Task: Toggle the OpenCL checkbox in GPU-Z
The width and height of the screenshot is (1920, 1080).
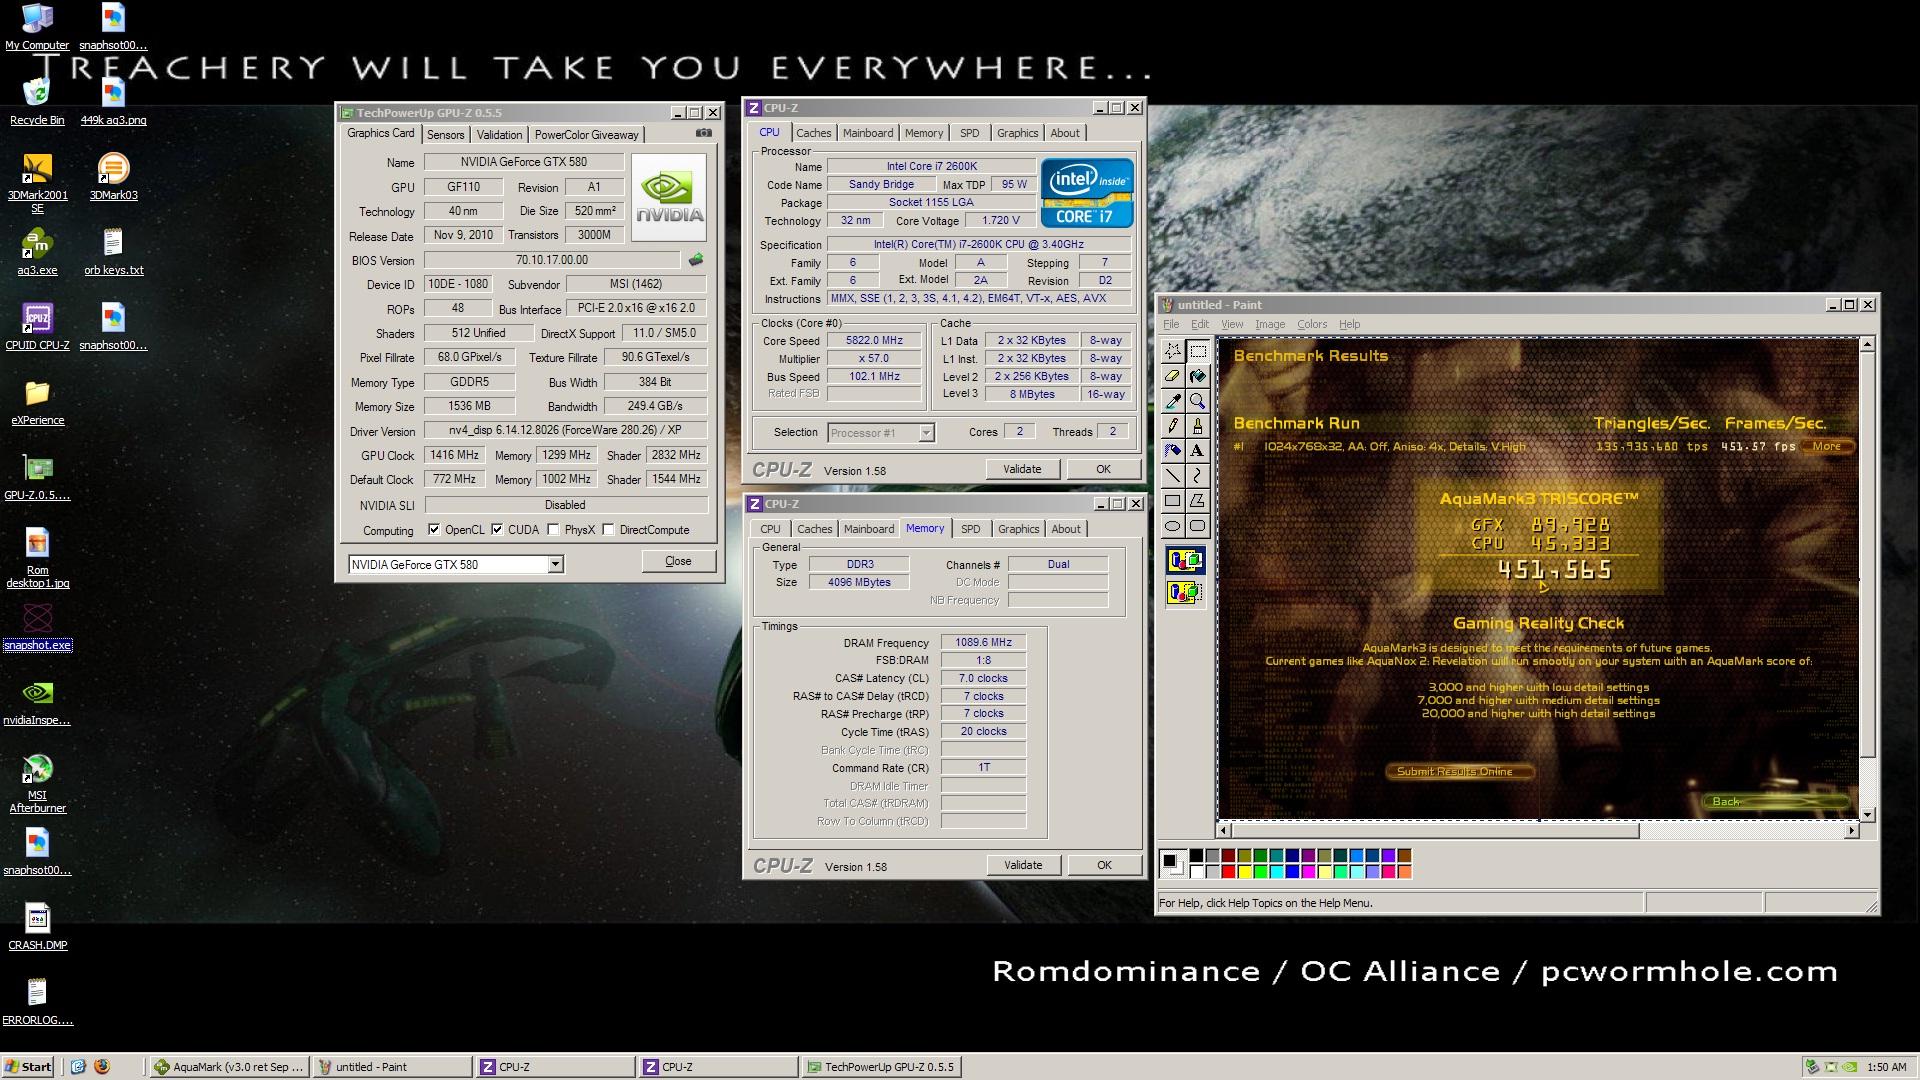Action: [434, 530]
